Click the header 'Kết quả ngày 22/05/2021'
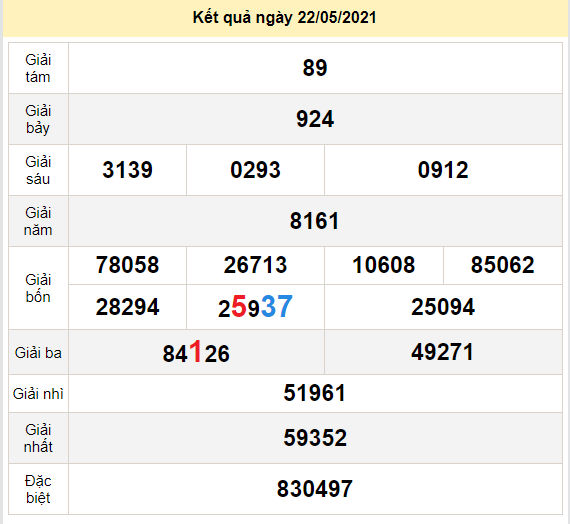Screen dimensions: 570x524 [284, 18]
